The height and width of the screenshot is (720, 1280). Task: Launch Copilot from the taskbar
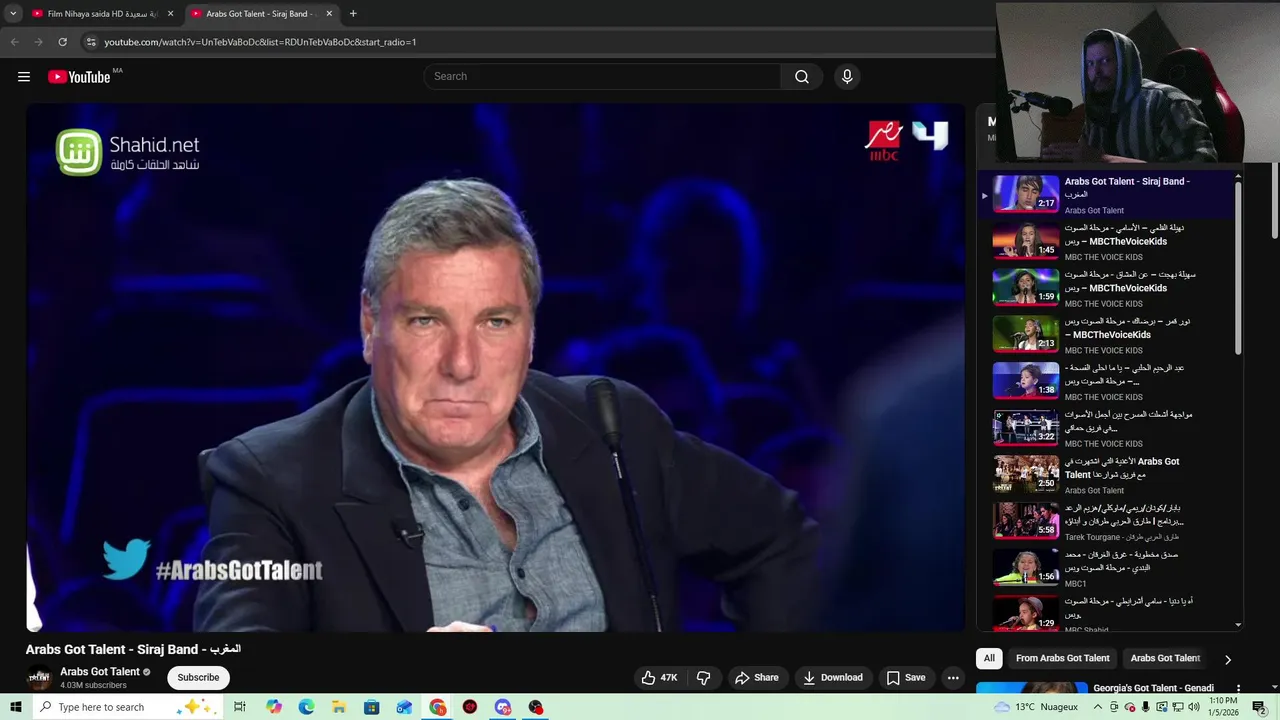coord(274,707)
